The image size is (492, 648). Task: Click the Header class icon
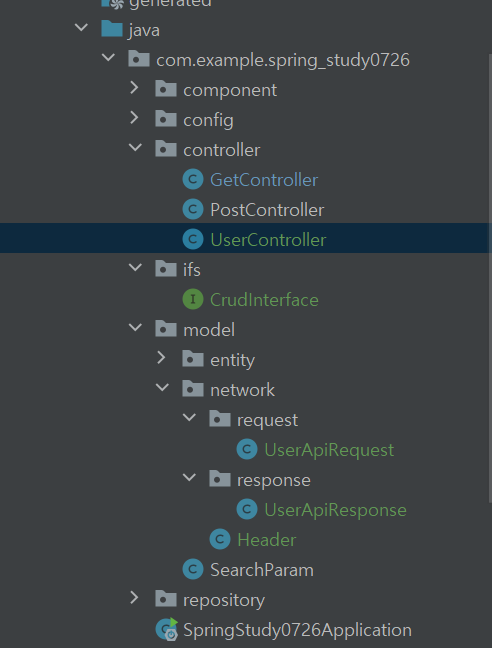pyautogui.click(x=220, y=539)
